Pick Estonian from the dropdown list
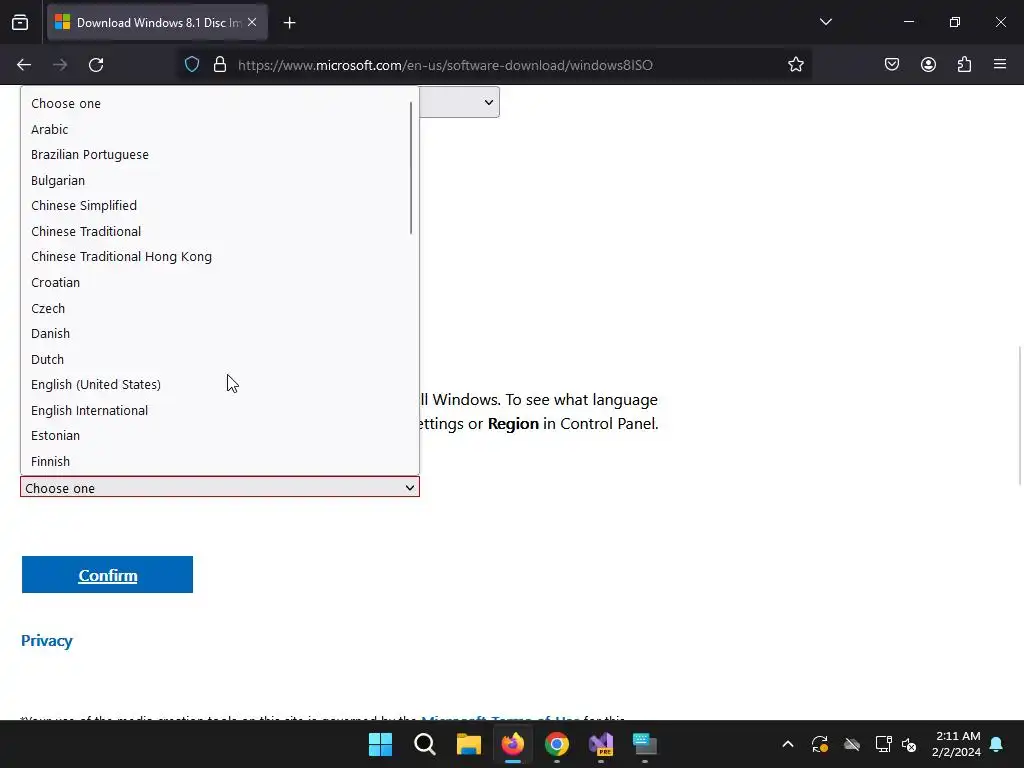This screenshot has height=768, width=1024. coord(219,436)
